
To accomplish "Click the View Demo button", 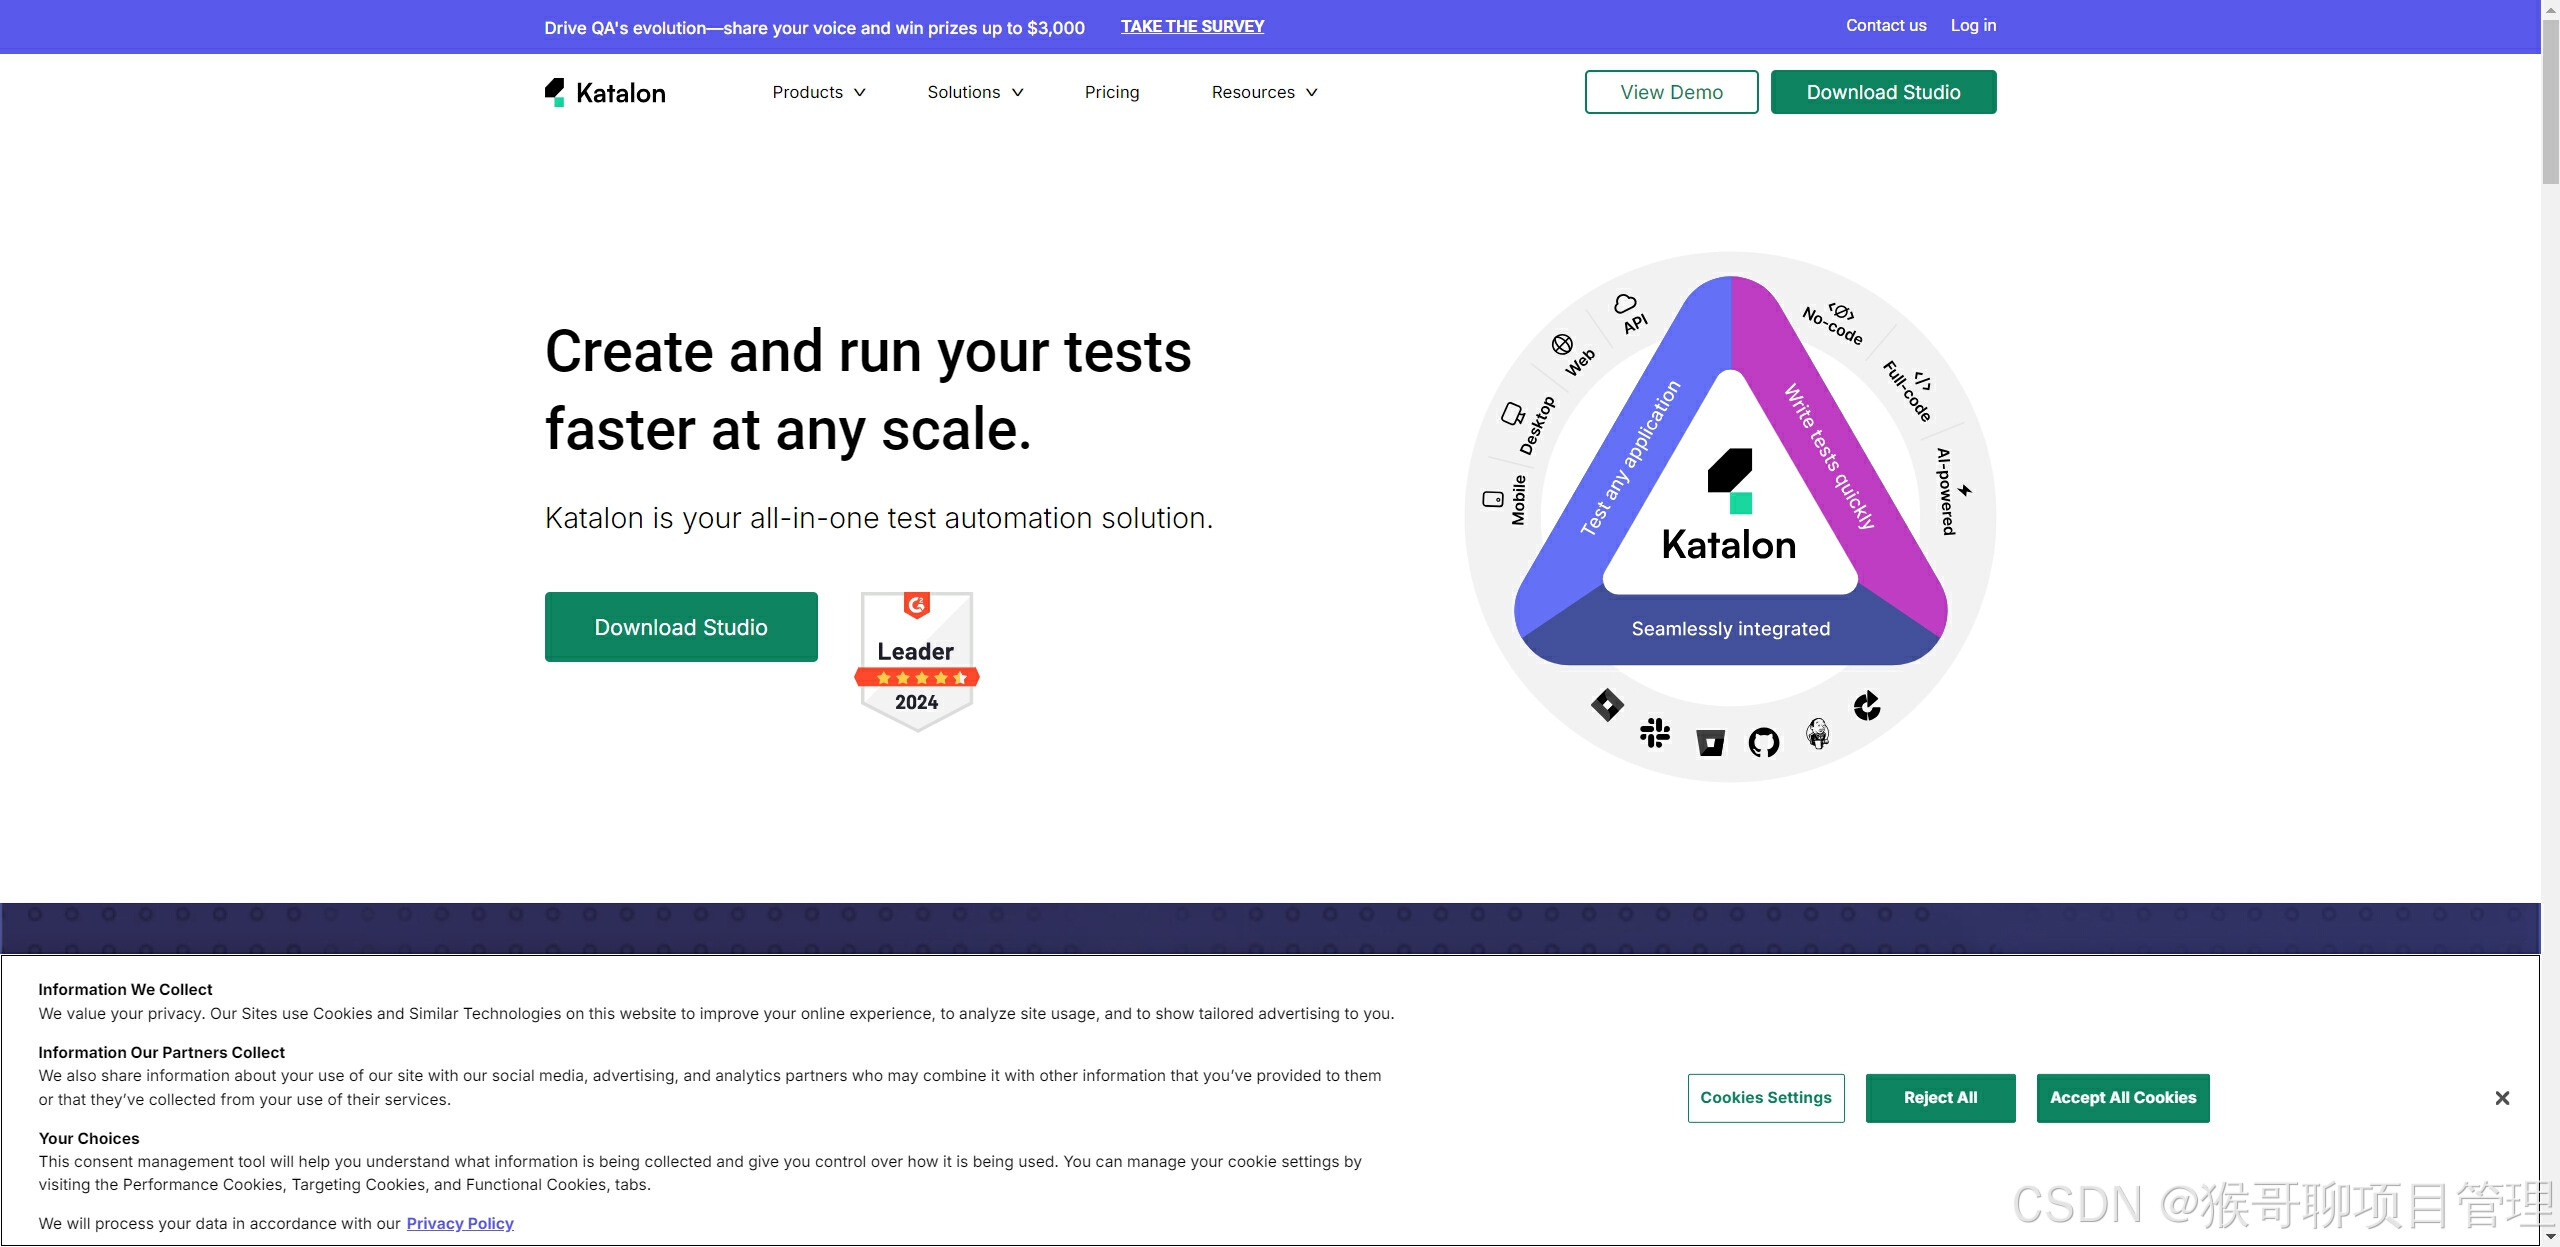I will [1671, 92].
